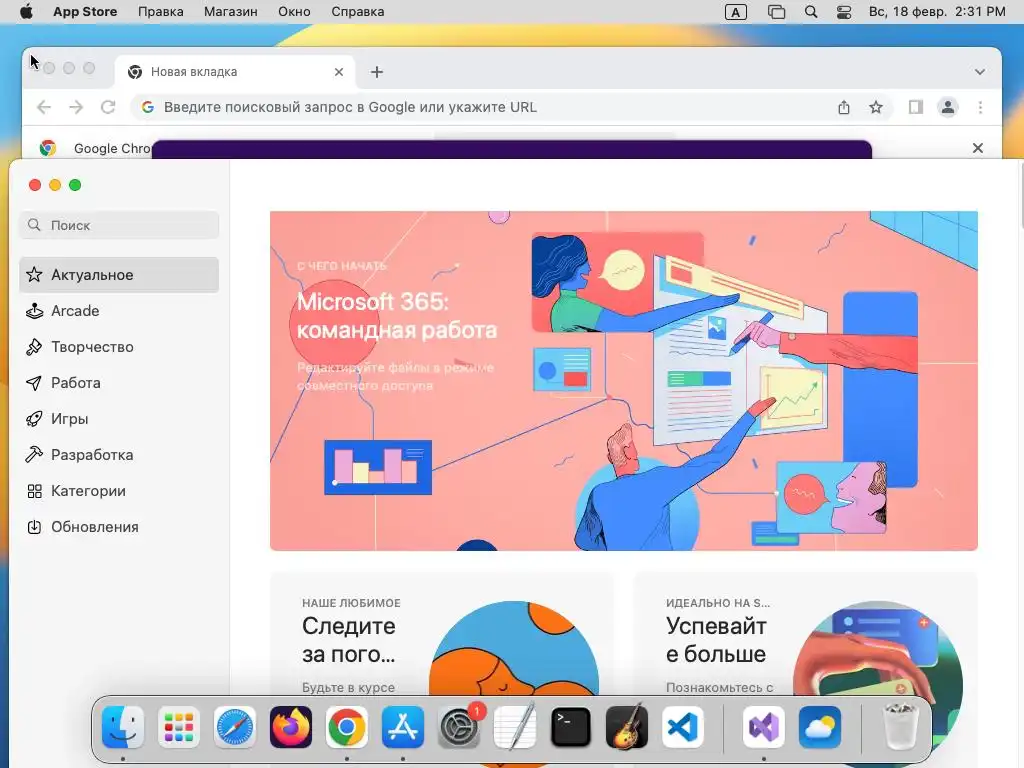Screen dimensions: 1024x768
Task: Launch Visual Studio Code from the Dock
Action: (x=682, y=727)
